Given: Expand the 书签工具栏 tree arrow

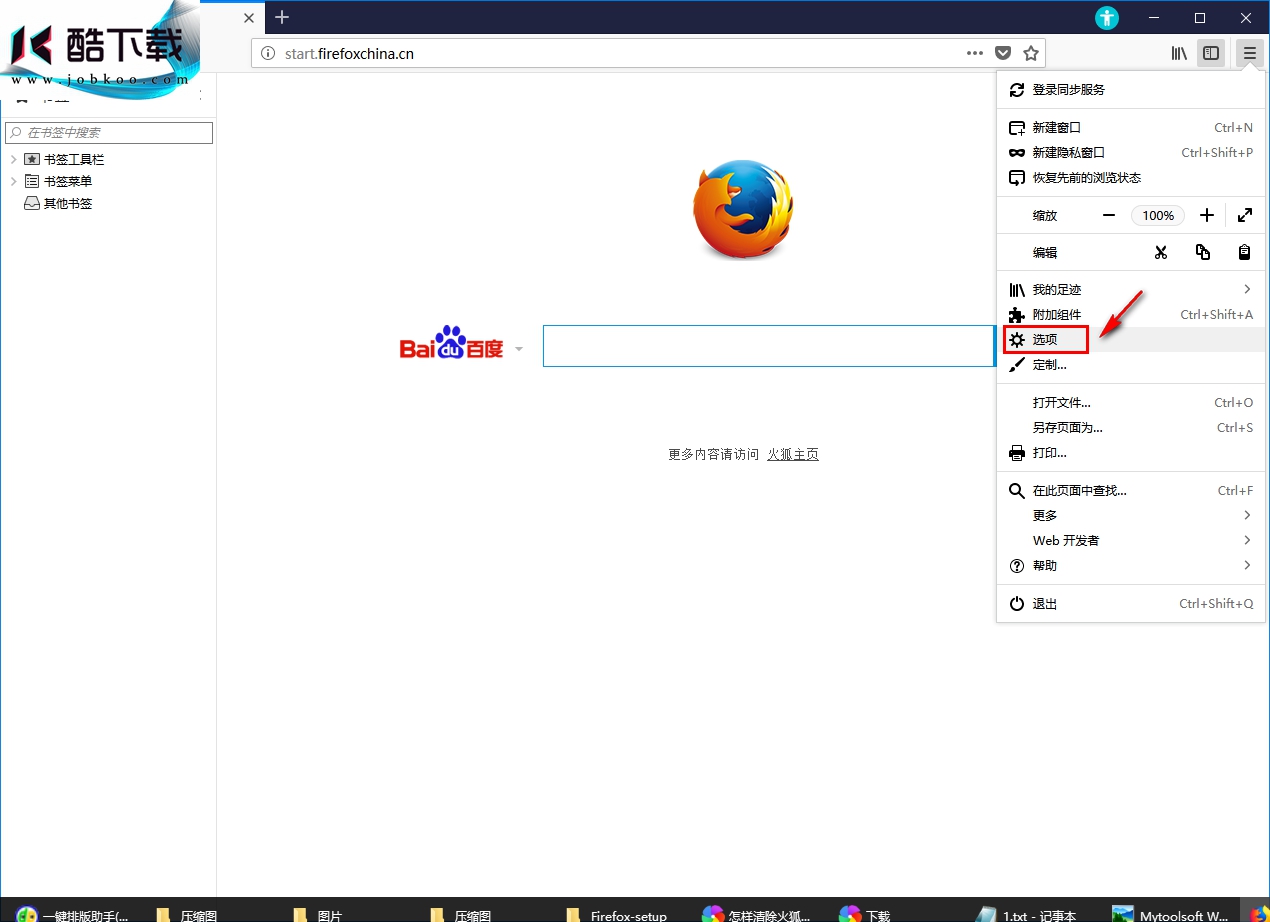Looking at the screenshot, I should (x=13, y=160).
